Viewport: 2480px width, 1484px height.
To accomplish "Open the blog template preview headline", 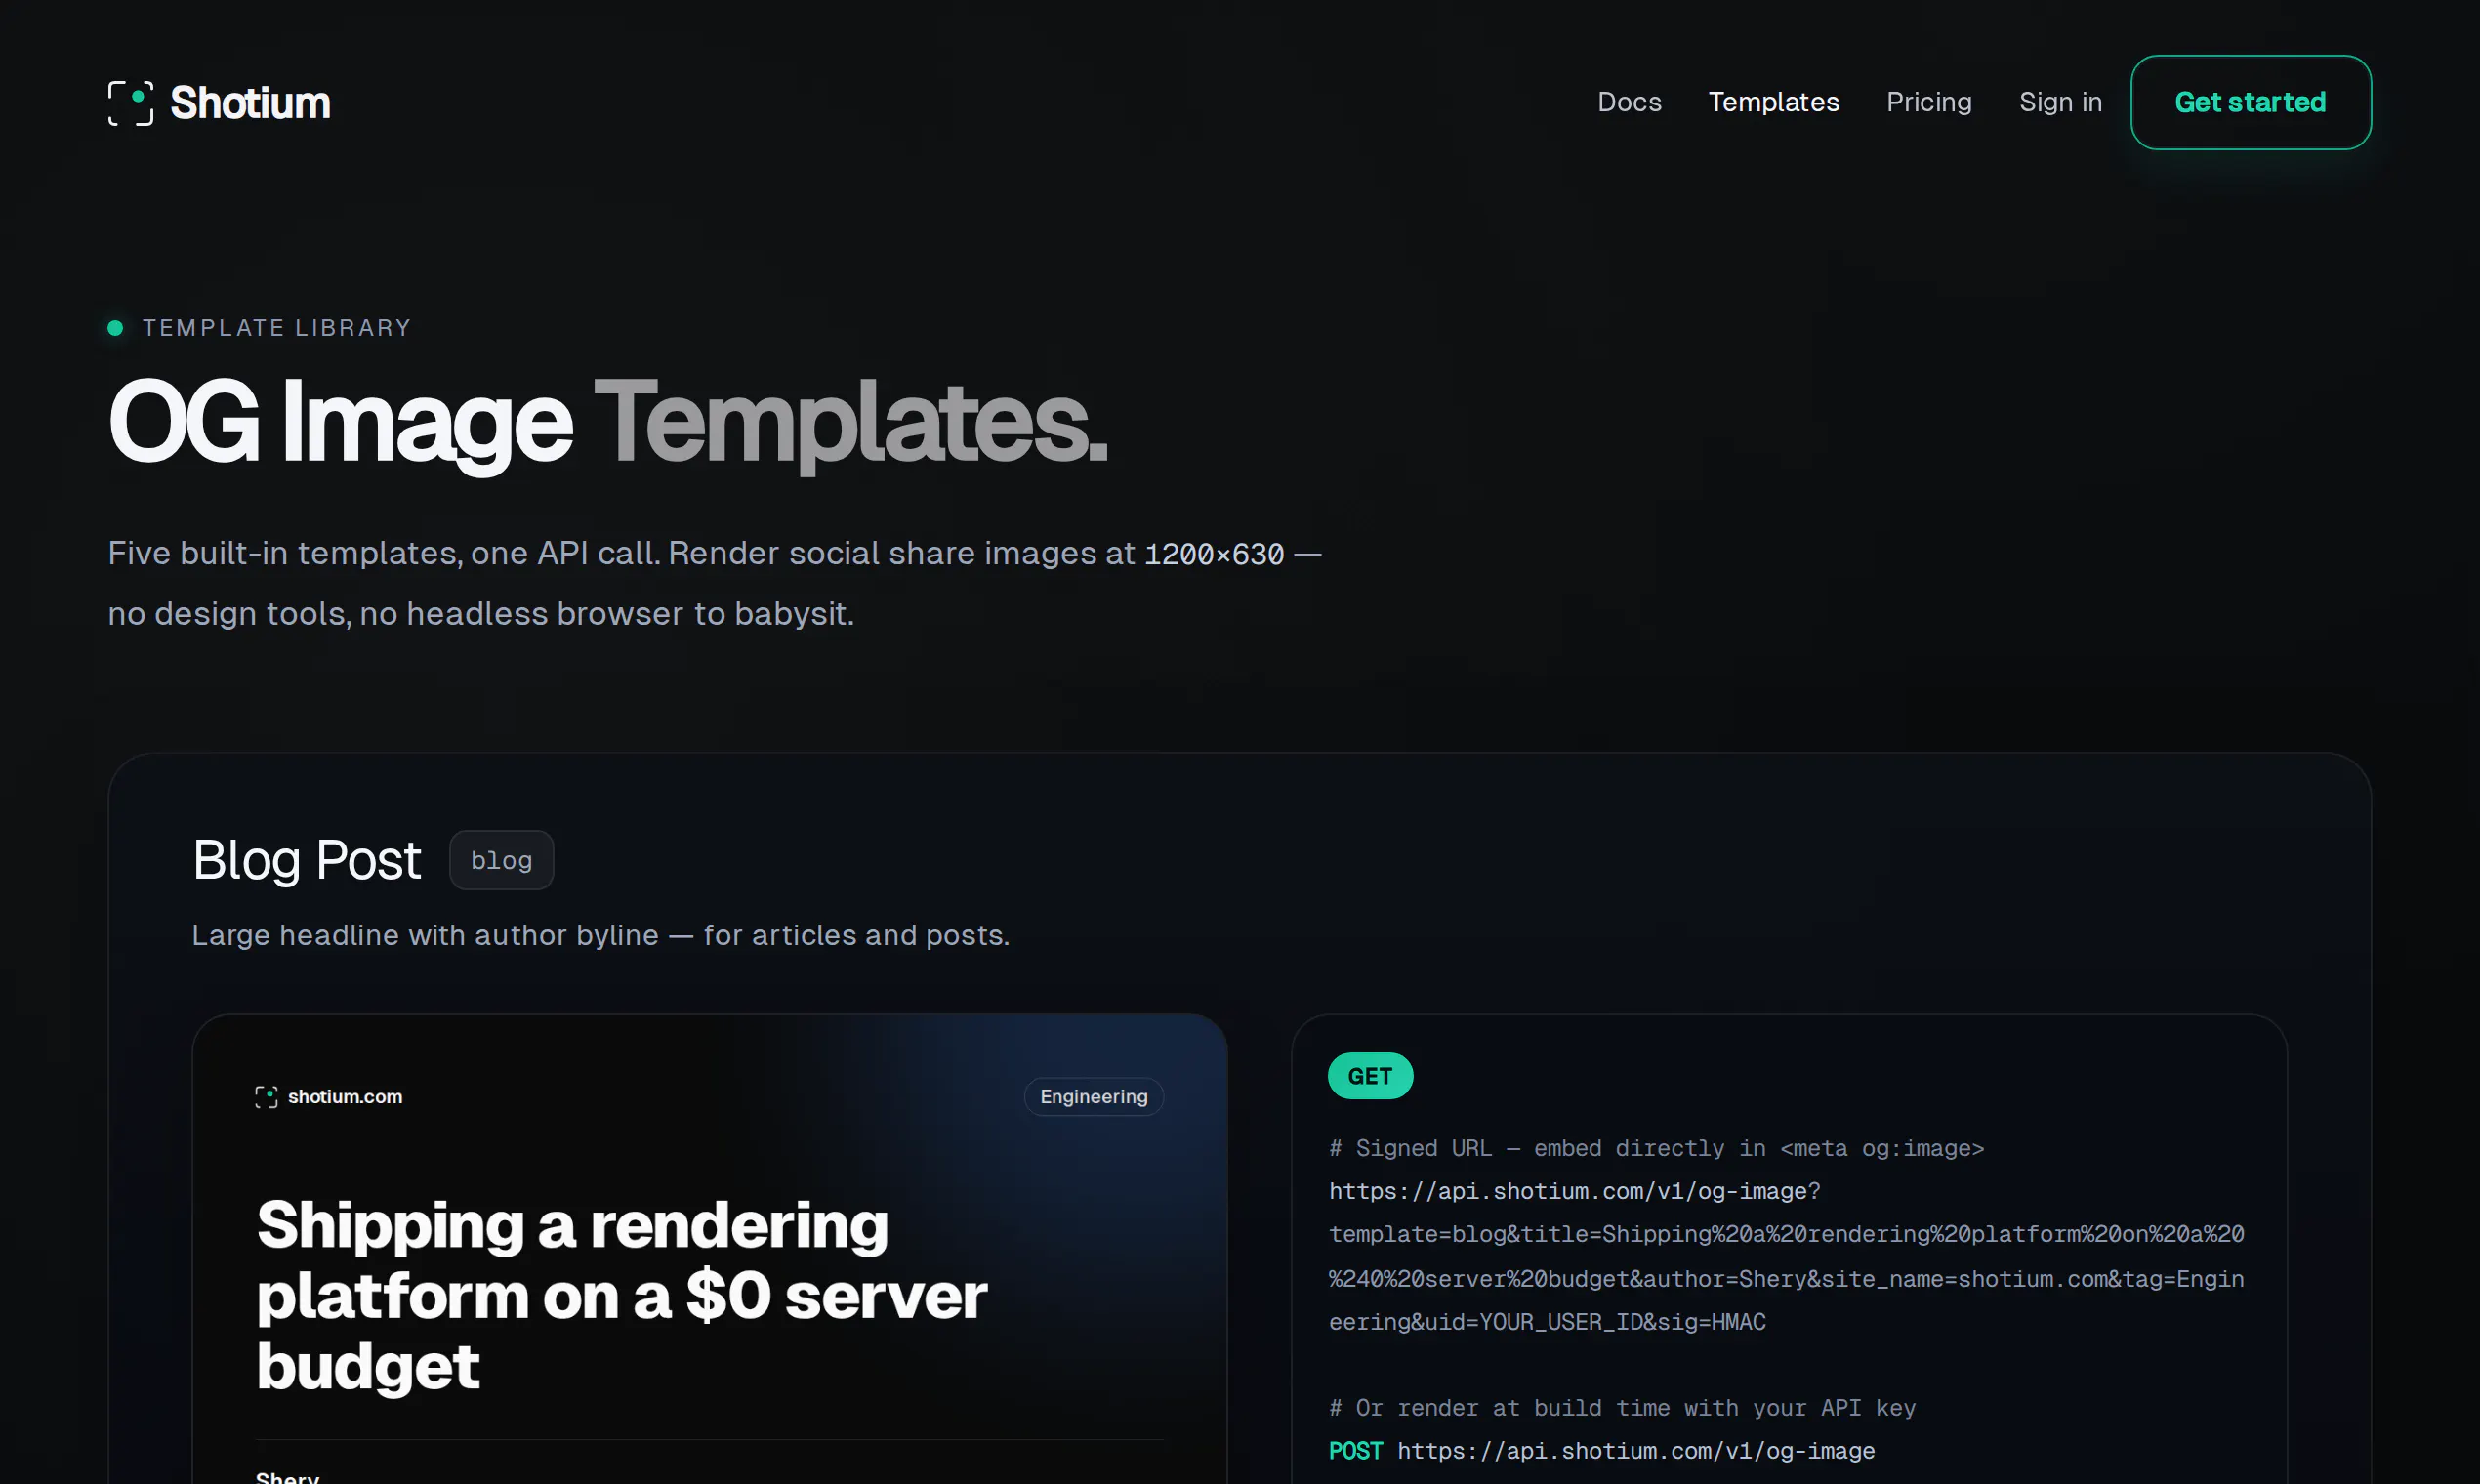I will click(622, 1295).
